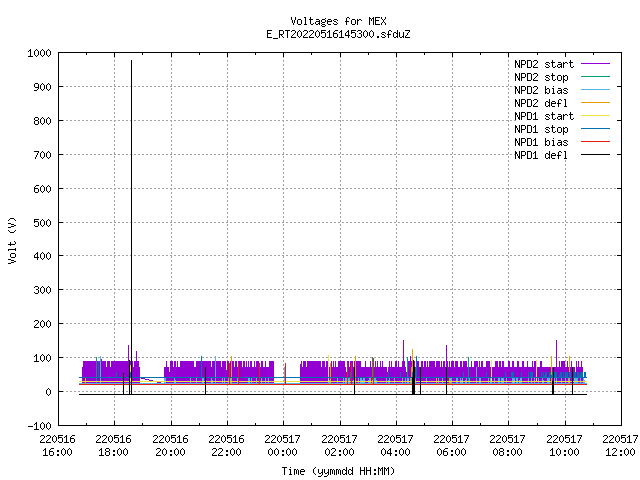
Task: Click the 10:00 x-axis tick label
Action: click(564, 452)
